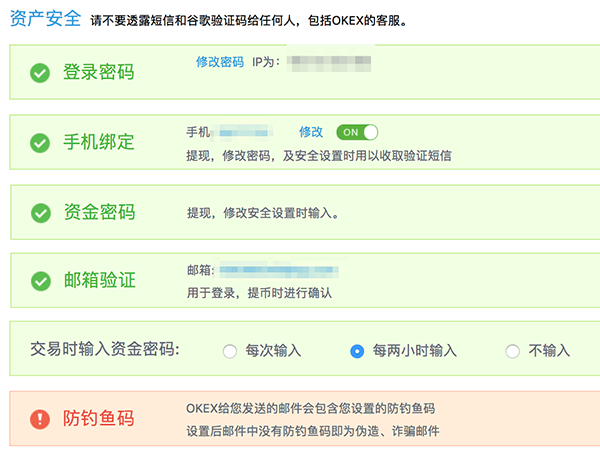The height and width of the screenshot is (456, 600).
Task: Click the 资金密码 heading
Action: point(99,212)
